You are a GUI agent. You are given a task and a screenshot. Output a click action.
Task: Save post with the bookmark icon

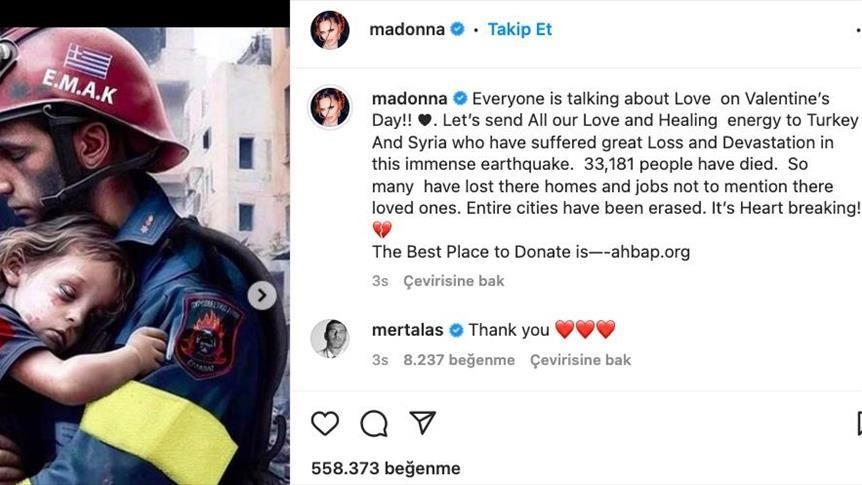click(859, 423)
